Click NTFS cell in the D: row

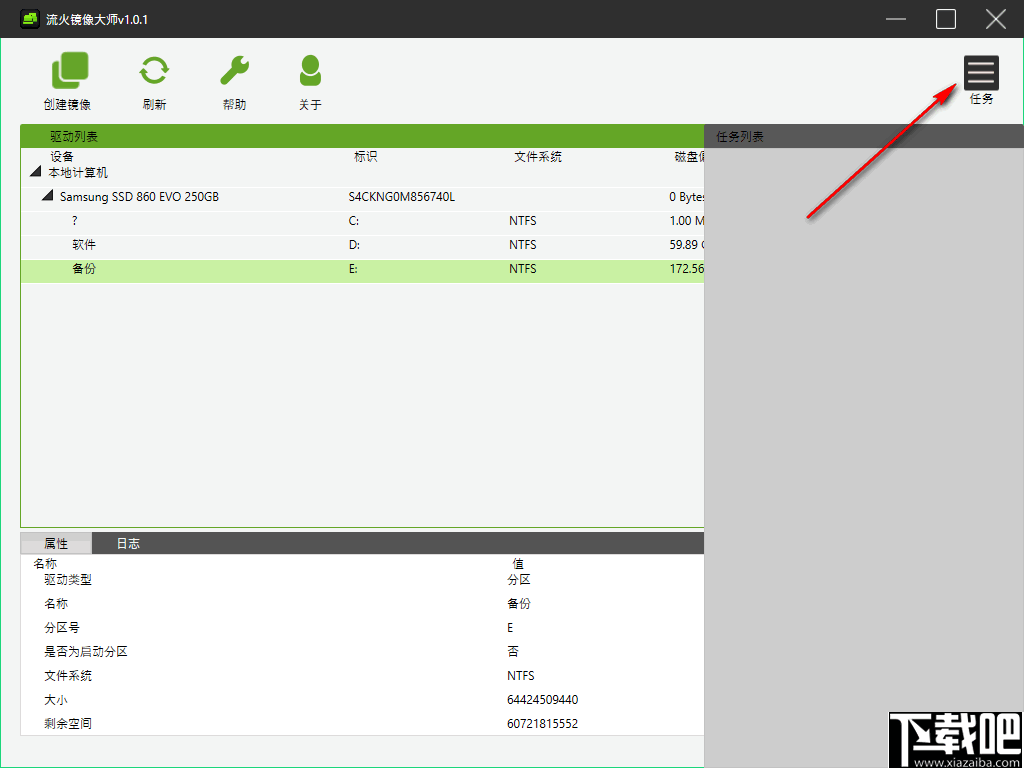(522, 246)
